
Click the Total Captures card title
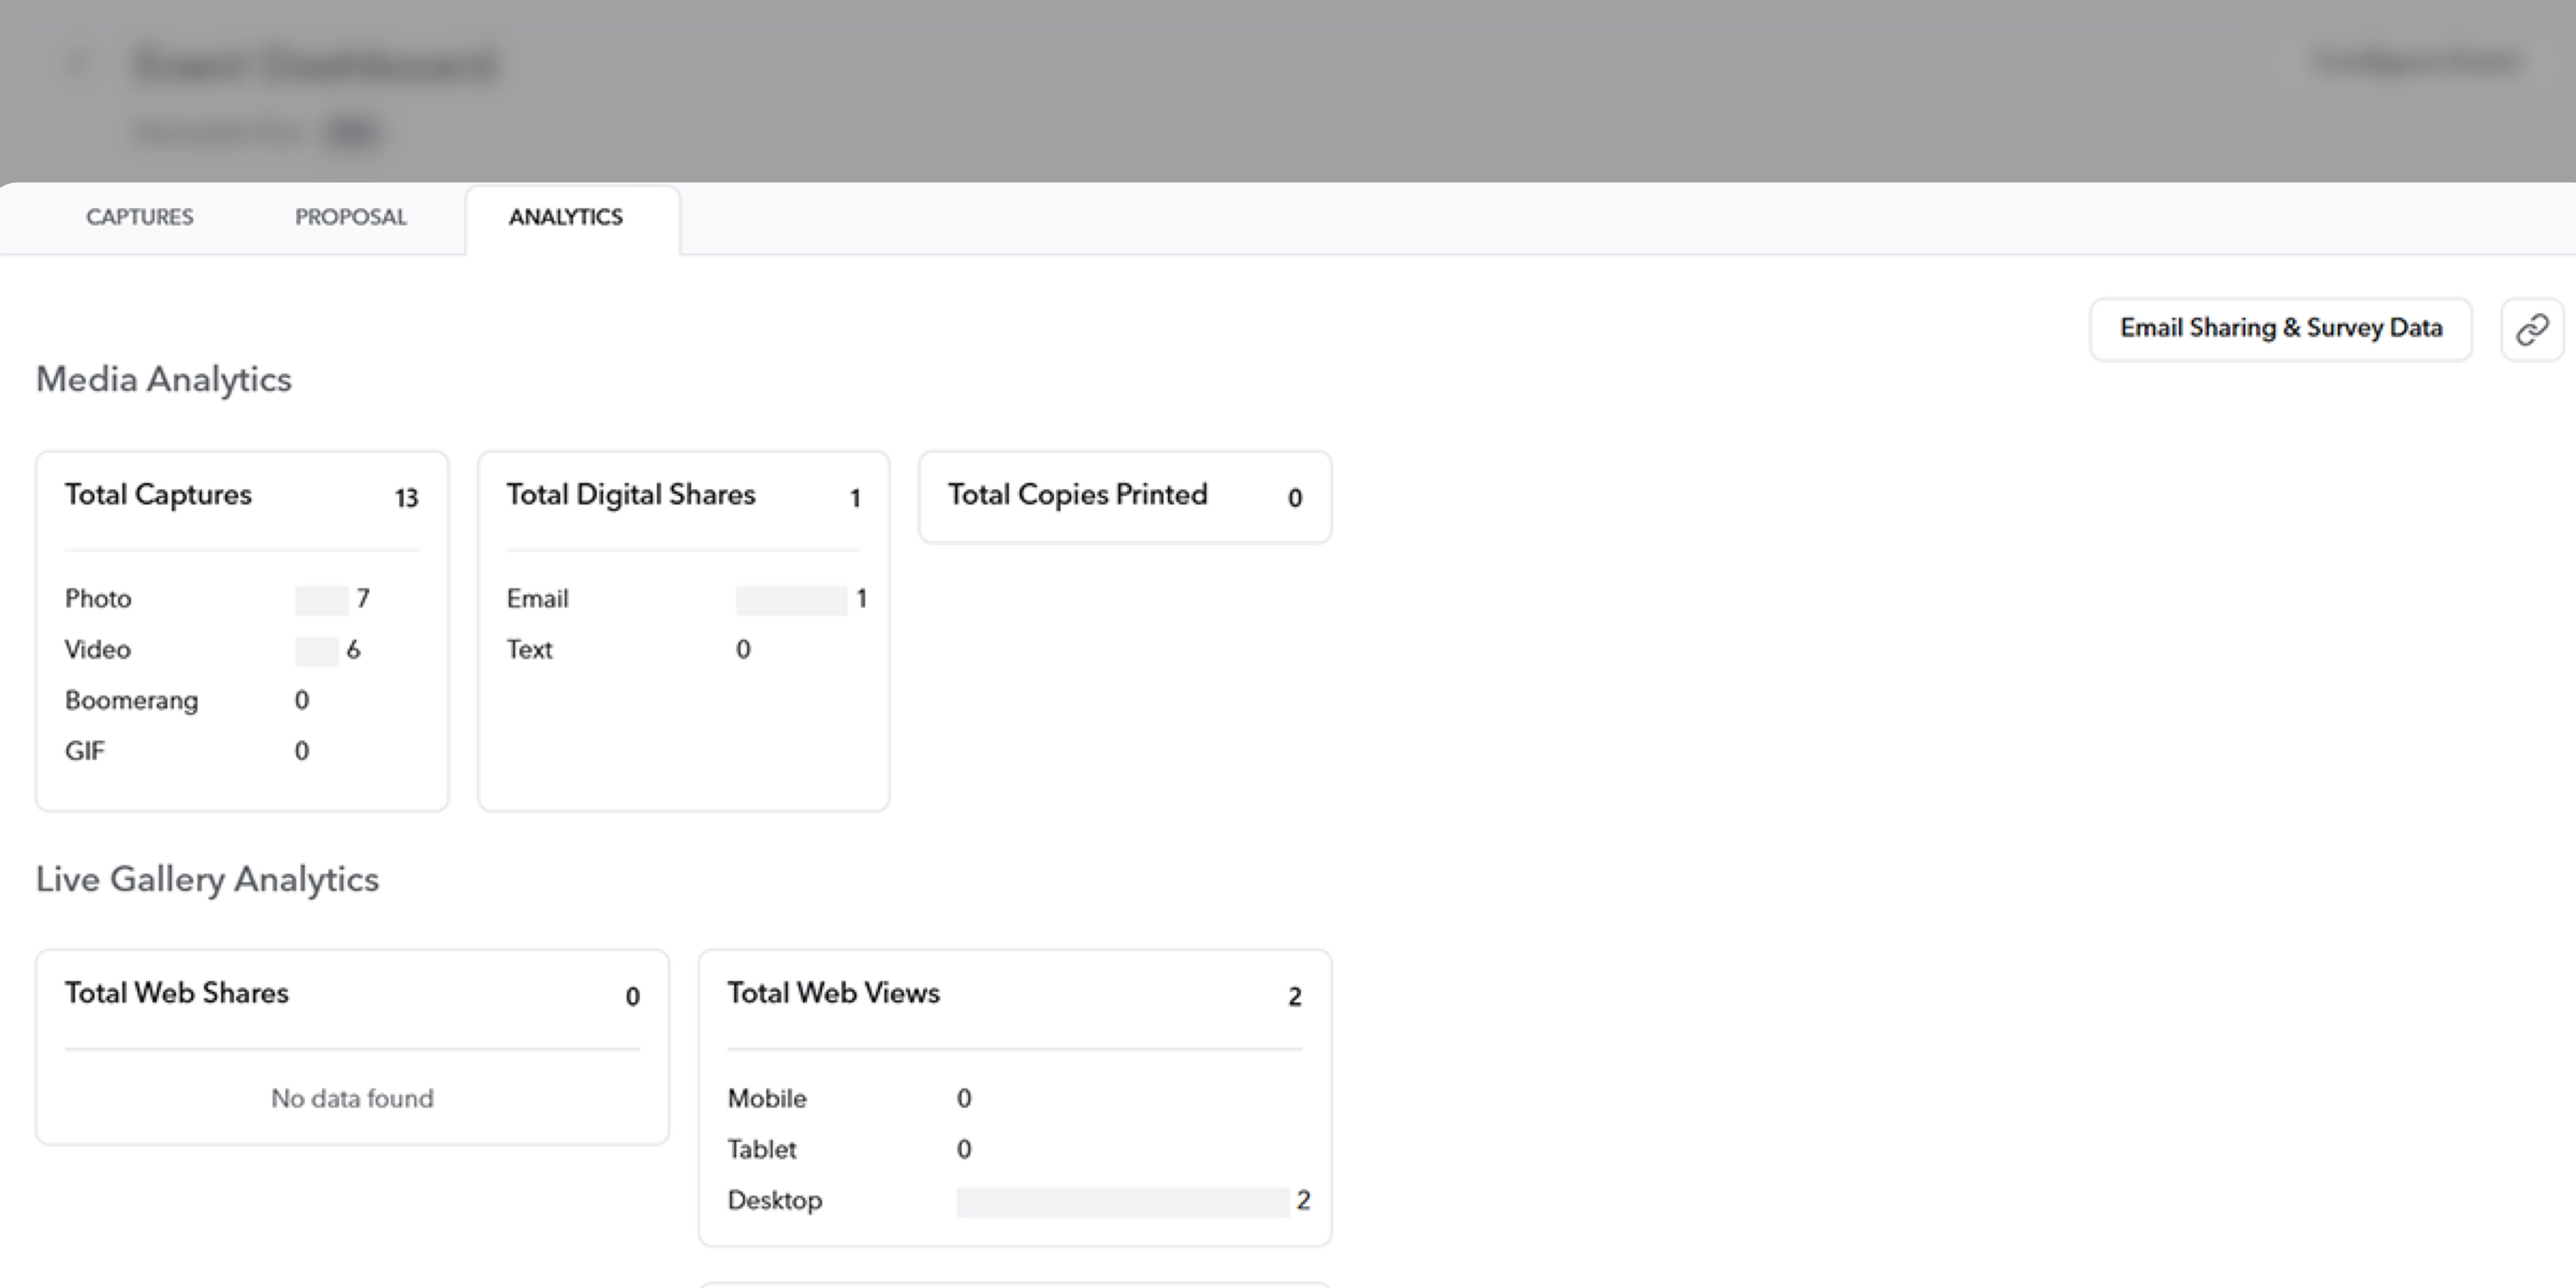(x=158, y=494)
